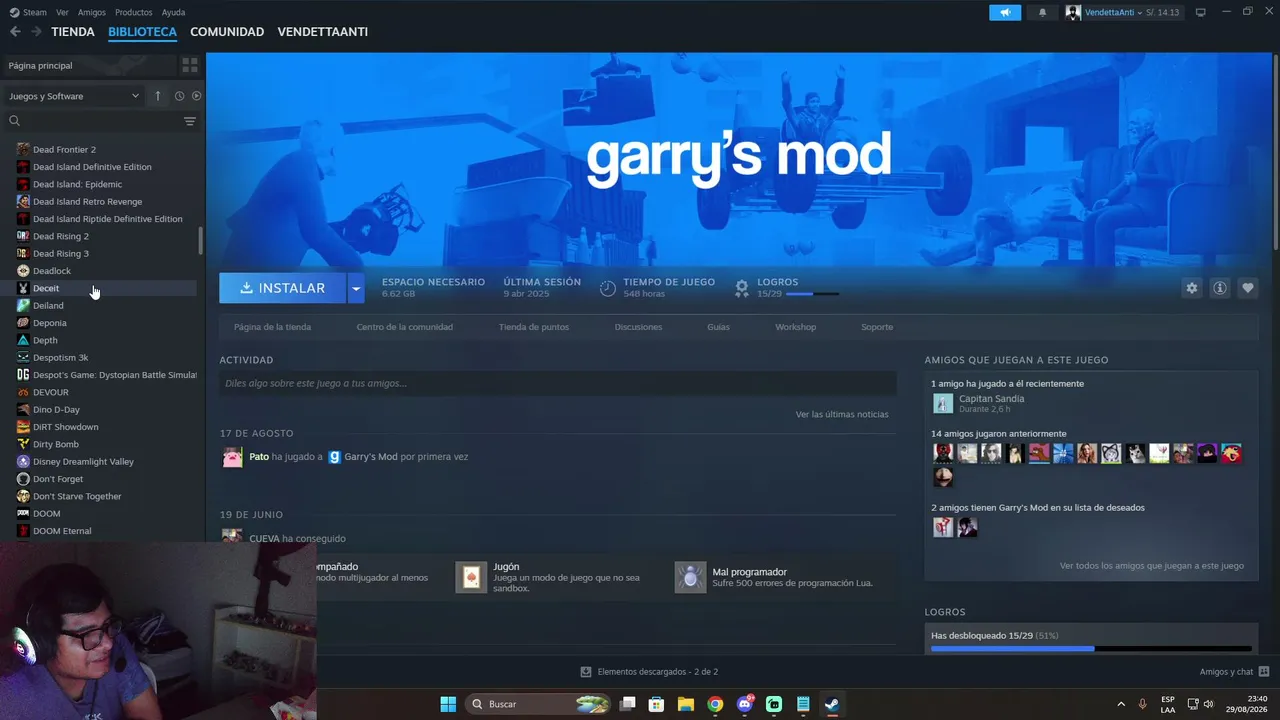Type in the activity status field
This screenshot has width=1280, height=720.
(558, 383)
